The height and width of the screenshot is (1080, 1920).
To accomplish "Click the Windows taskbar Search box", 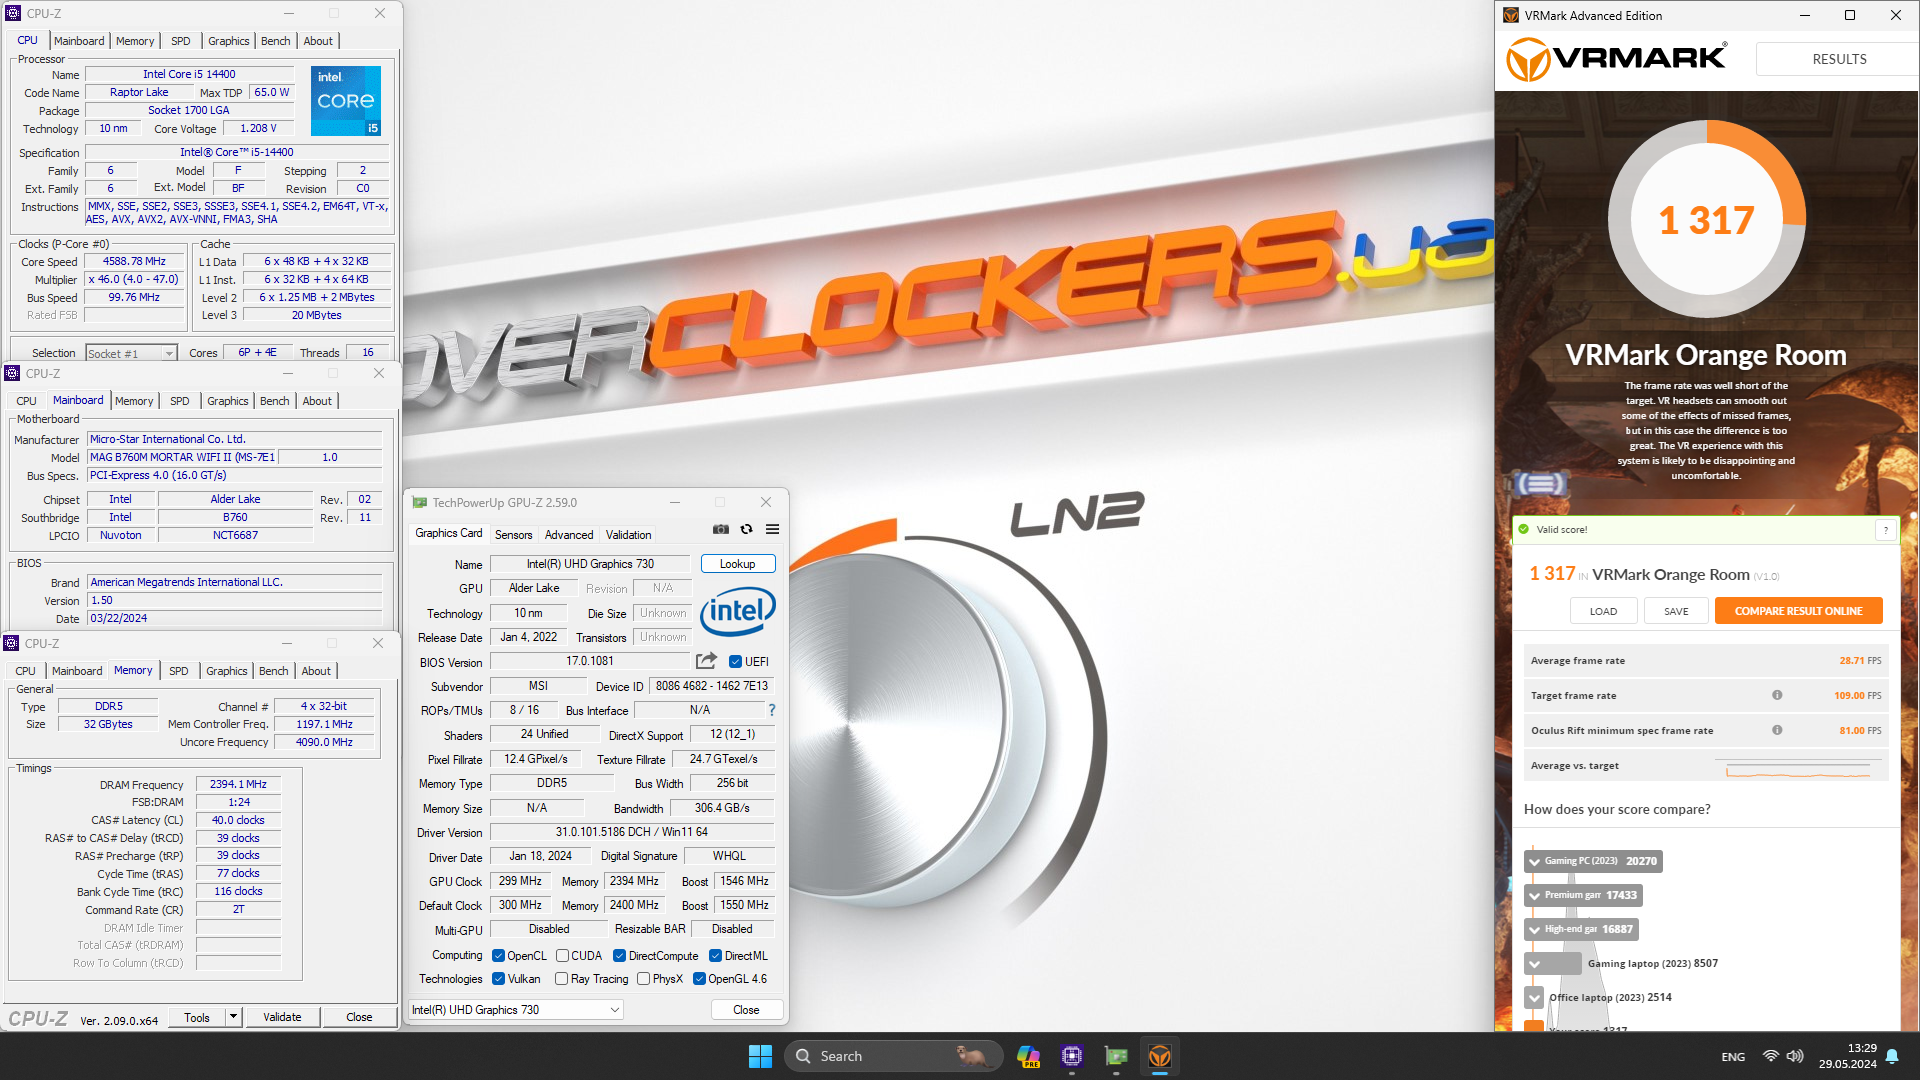I will 894,1056.
